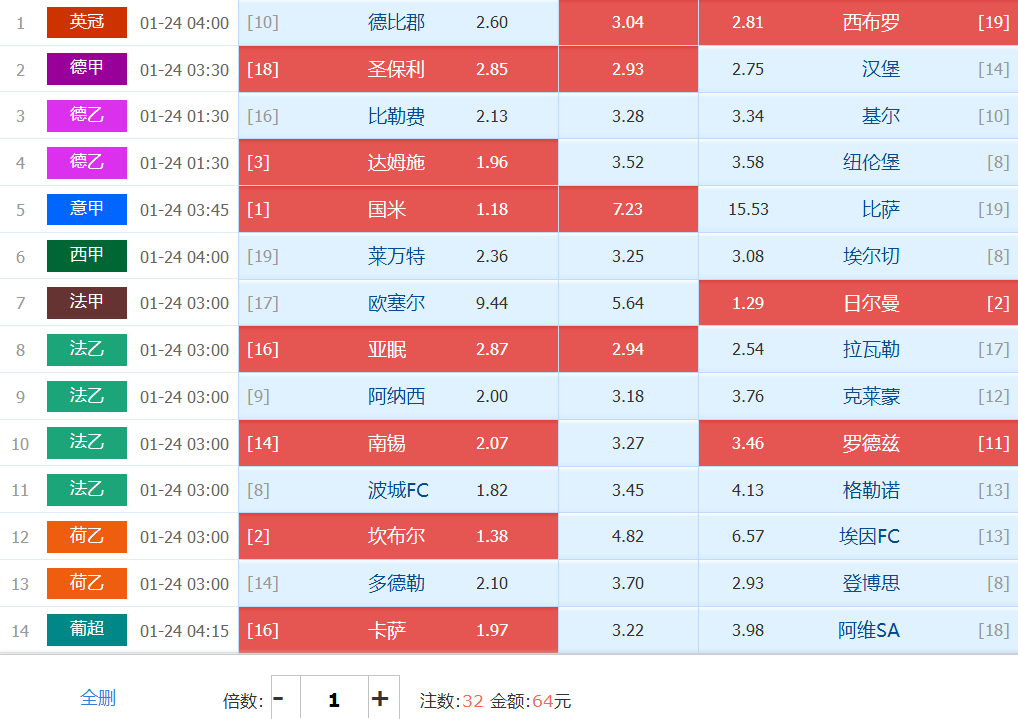Toggle 卡萨 home win odds 1.97
The image size is (1018, 719).
[x=398, y=630]
